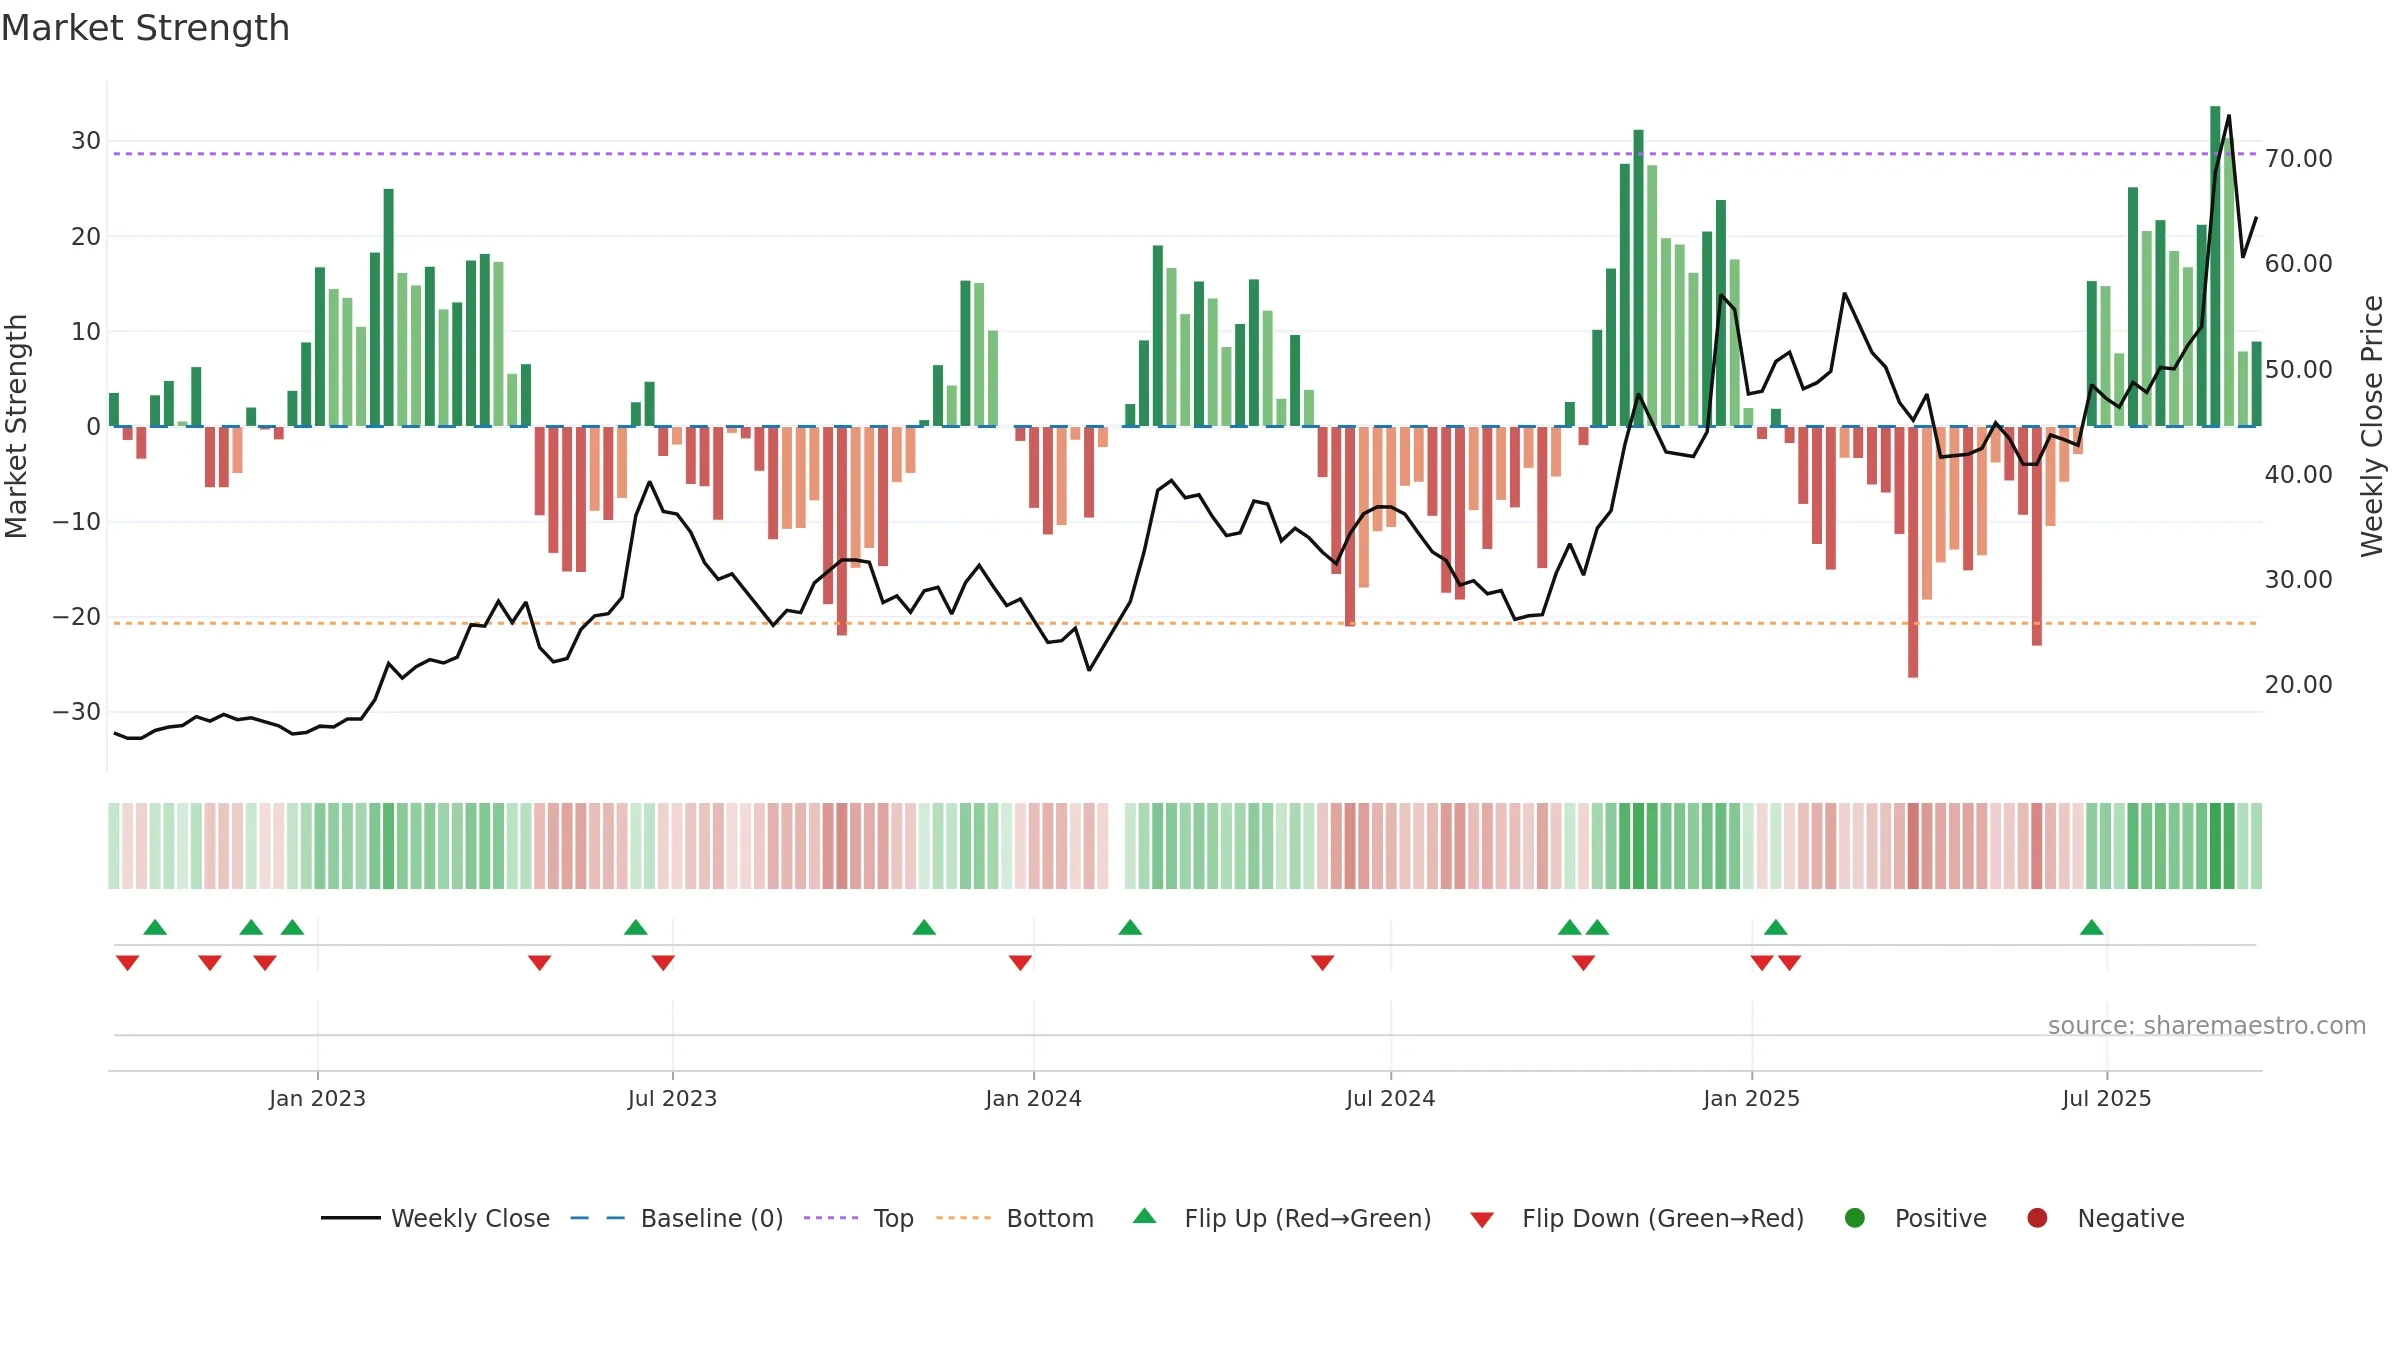This screenshot has height=1350, width=2400.
Task: Click the 50.00 price axis label
Action: tap(2298, 370)
